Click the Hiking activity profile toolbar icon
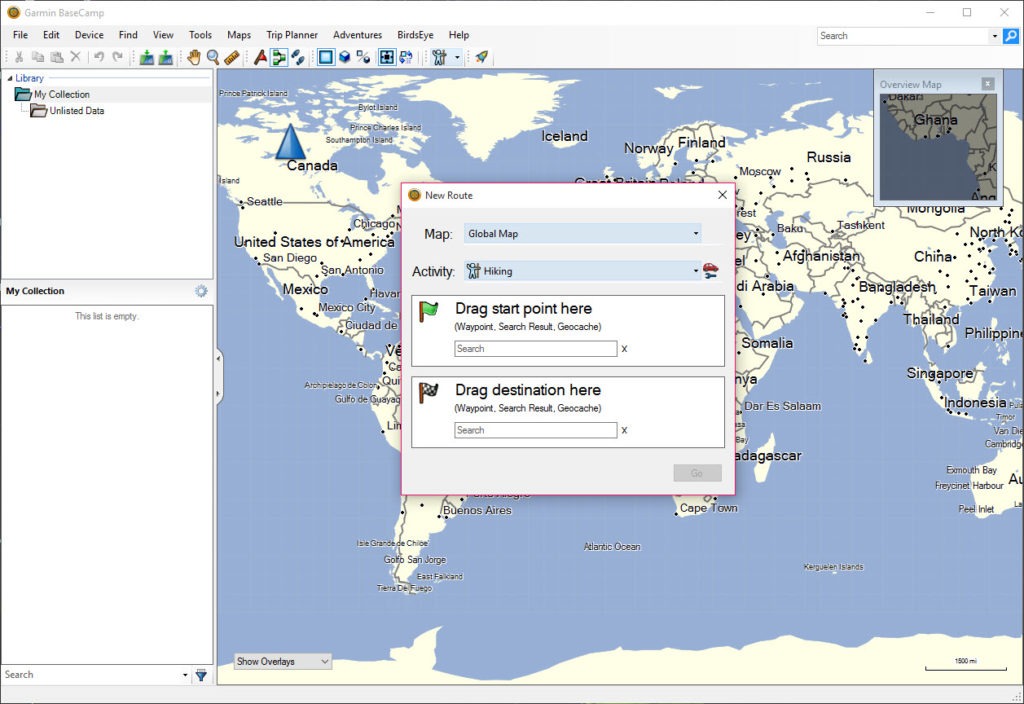 (x=439, y=57)
